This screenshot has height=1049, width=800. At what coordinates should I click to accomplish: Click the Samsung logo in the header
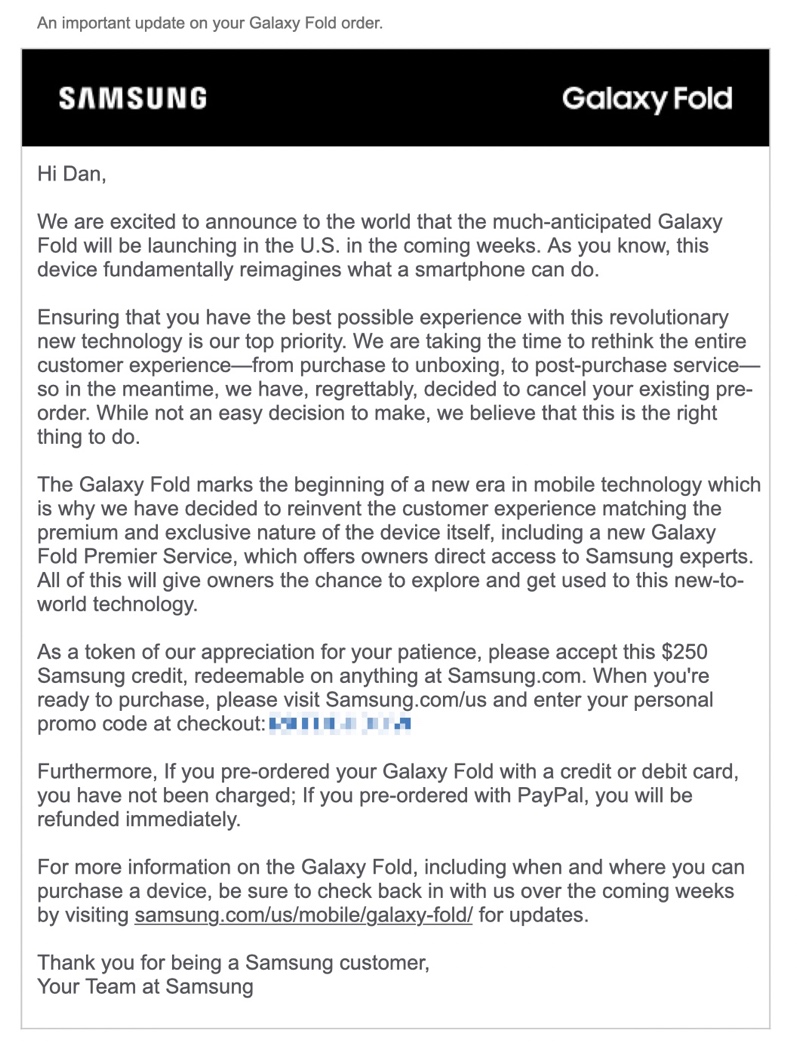pos(133,98)
